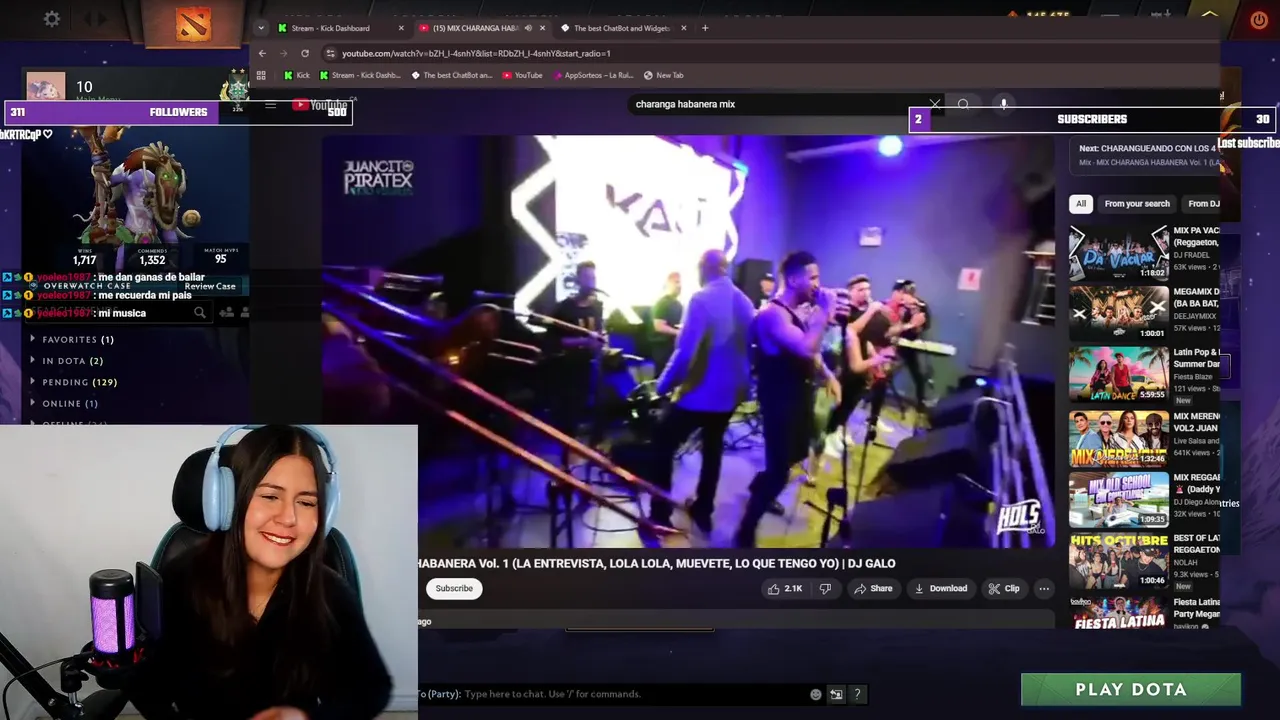Viewport: 1280px width, 720px height.
Task: Search friends magnifier in Dota friends panel
Action: coord(200,313)
